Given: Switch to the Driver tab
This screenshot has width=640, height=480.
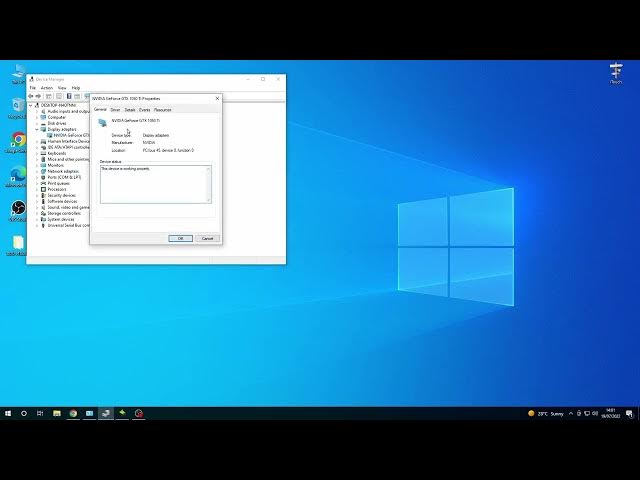Looking at the screenshot, I should pos(115,110).
